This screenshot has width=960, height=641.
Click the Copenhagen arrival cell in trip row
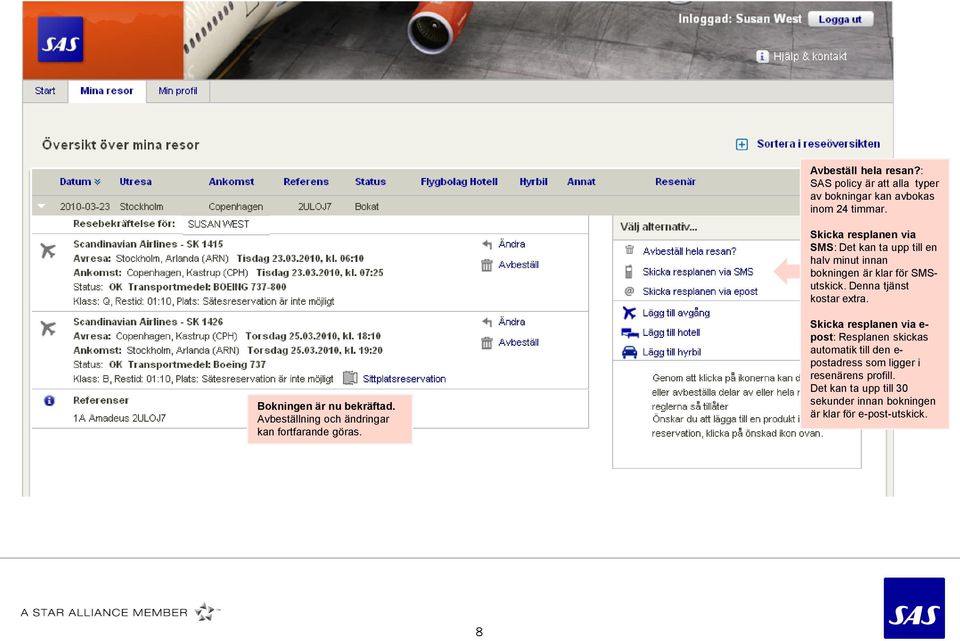235,207
